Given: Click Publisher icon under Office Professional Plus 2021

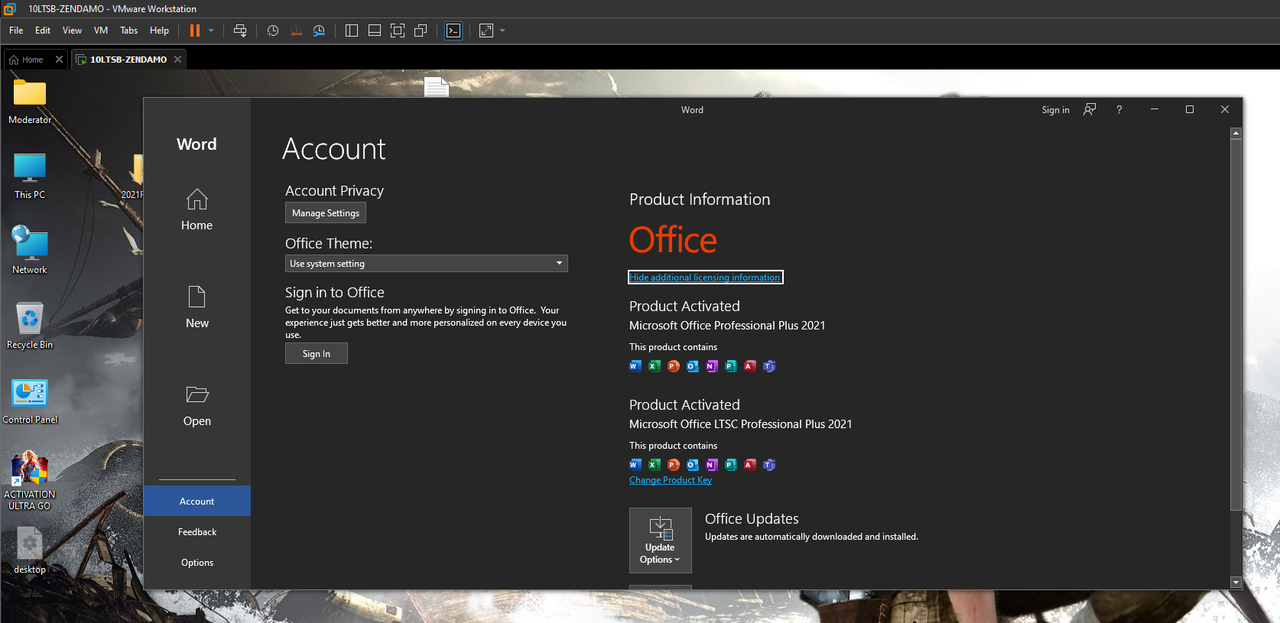Looking at the screenshot, I should (730, 366).
